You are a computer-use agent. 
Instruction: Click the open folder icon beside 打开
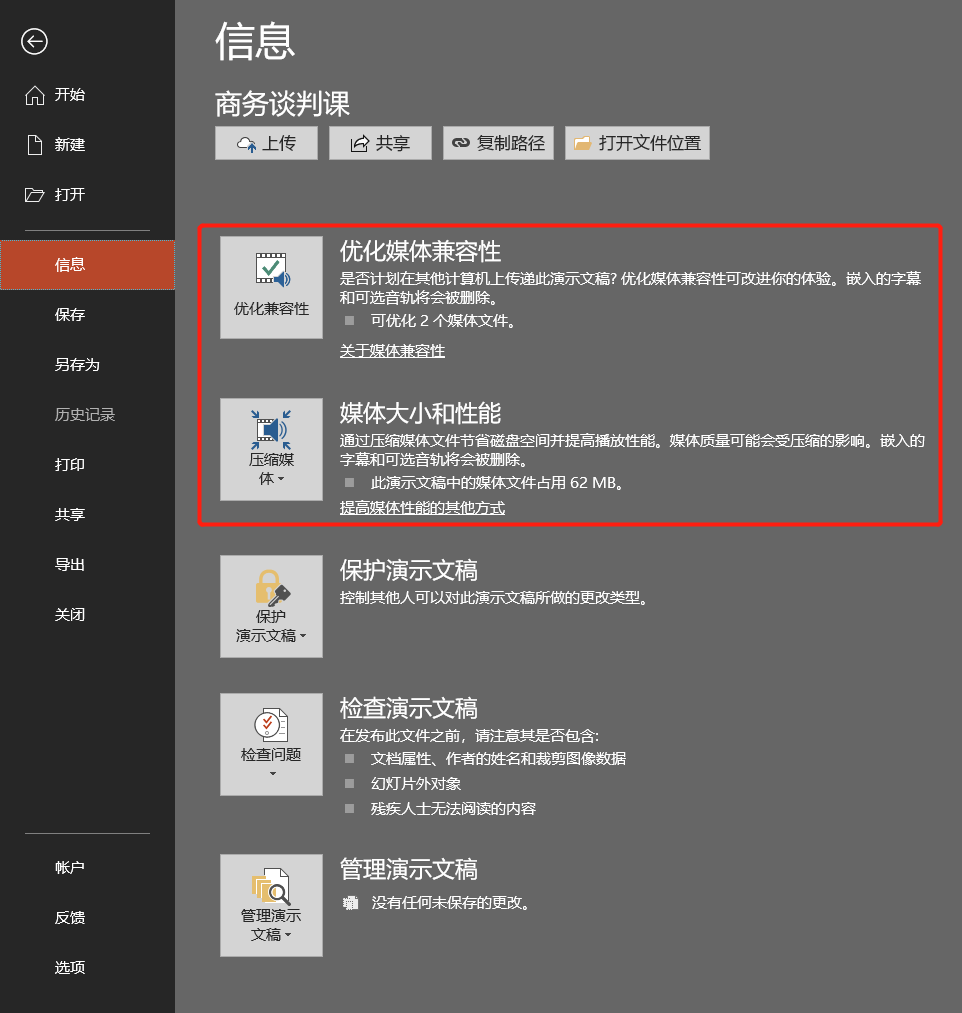tap(34, 194)
